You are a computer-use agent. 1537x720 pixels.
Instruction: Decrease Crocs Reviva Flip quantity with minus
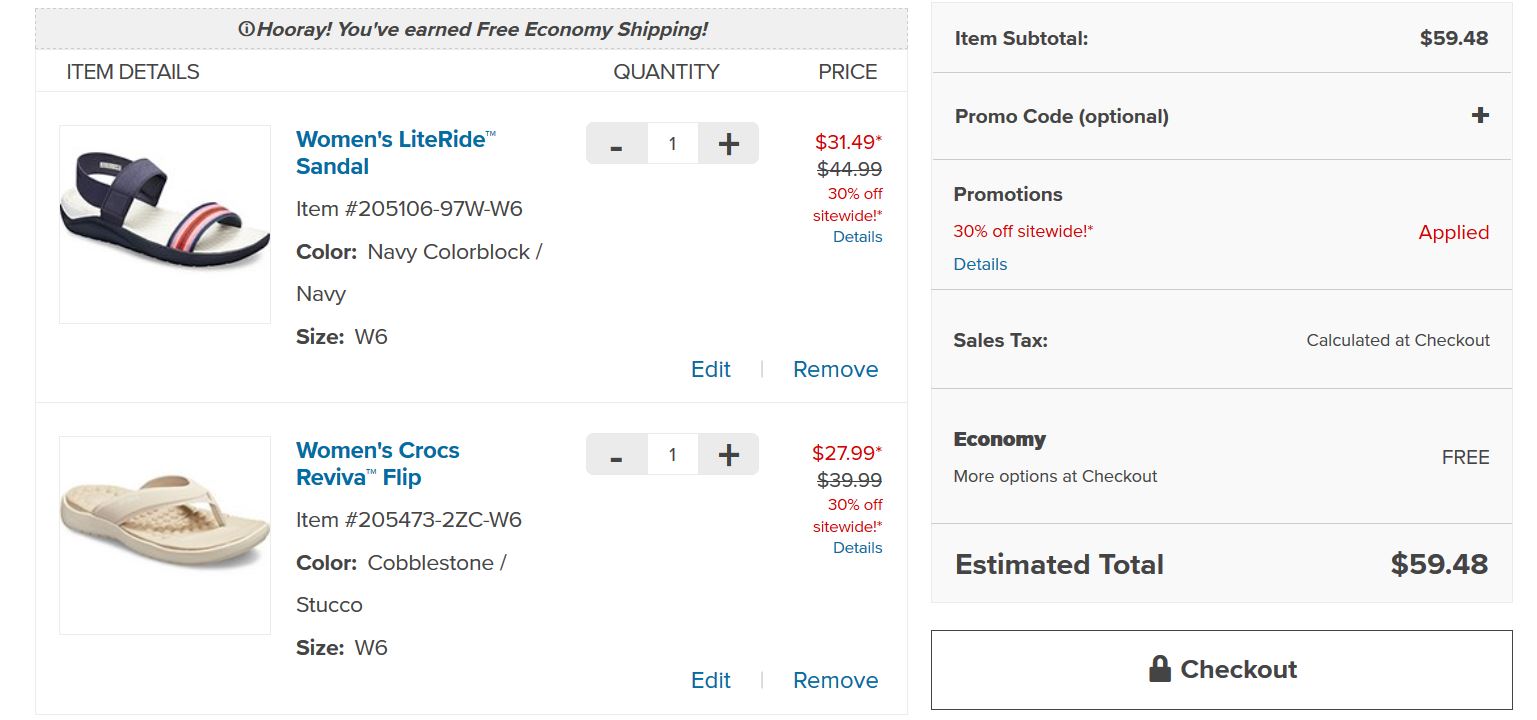tap(616, 455)
